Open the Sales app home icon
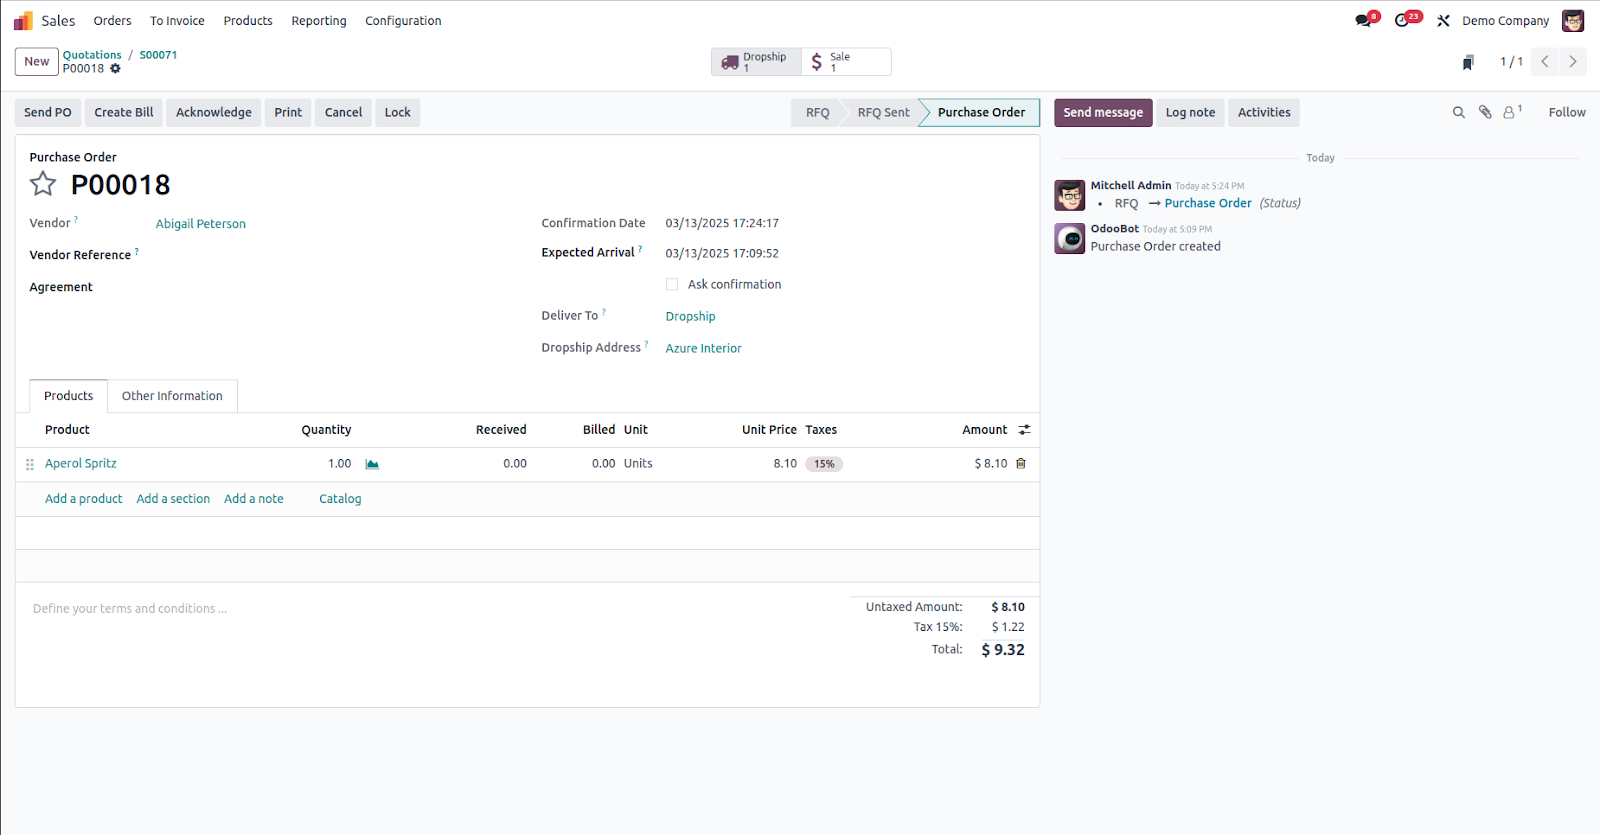The image size is (1600, 835). click(x=23, y=20)
